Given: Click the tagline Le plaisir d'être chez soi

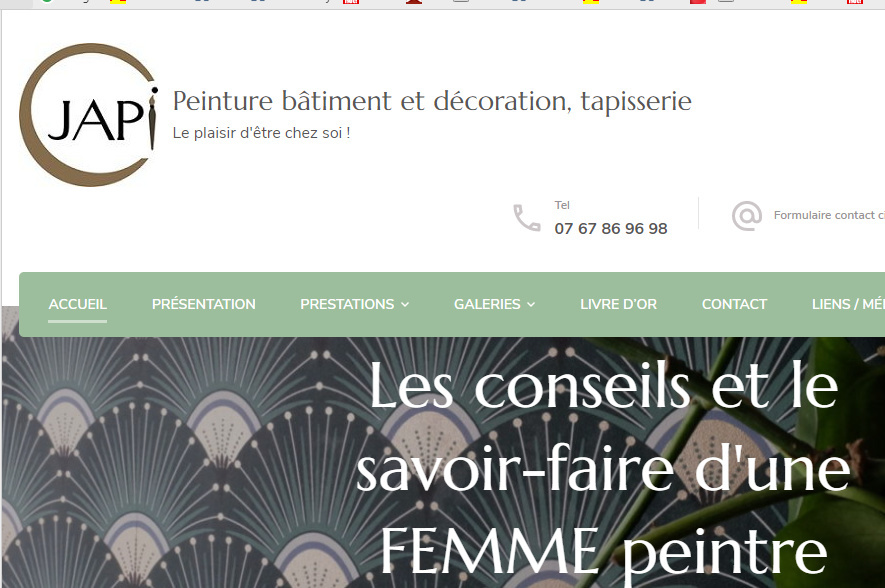Looking at the screenshot, I should pyautogui.click(x=261, y=132).
